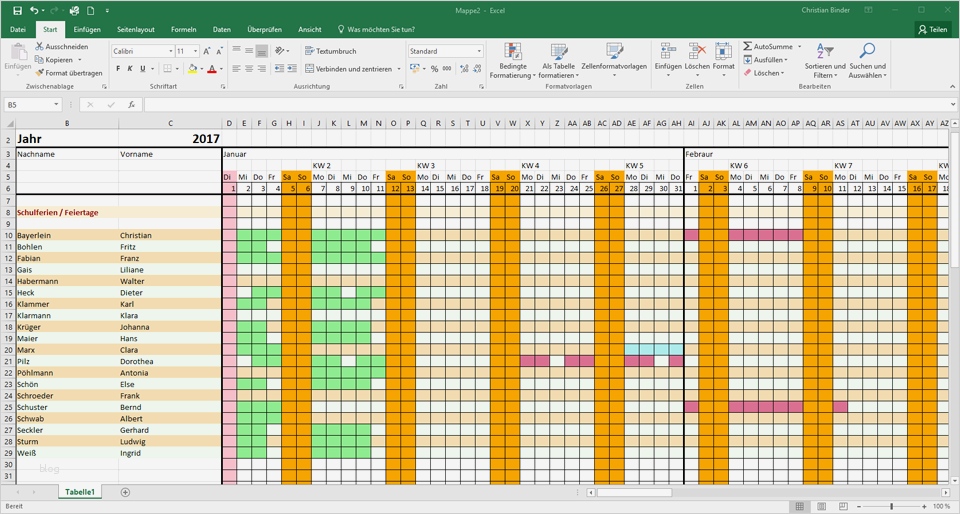Image resolution: width=960 pixels, height=514 pixels.
Task: Center text horizontally in cell
Action: (x=249, y=69)
